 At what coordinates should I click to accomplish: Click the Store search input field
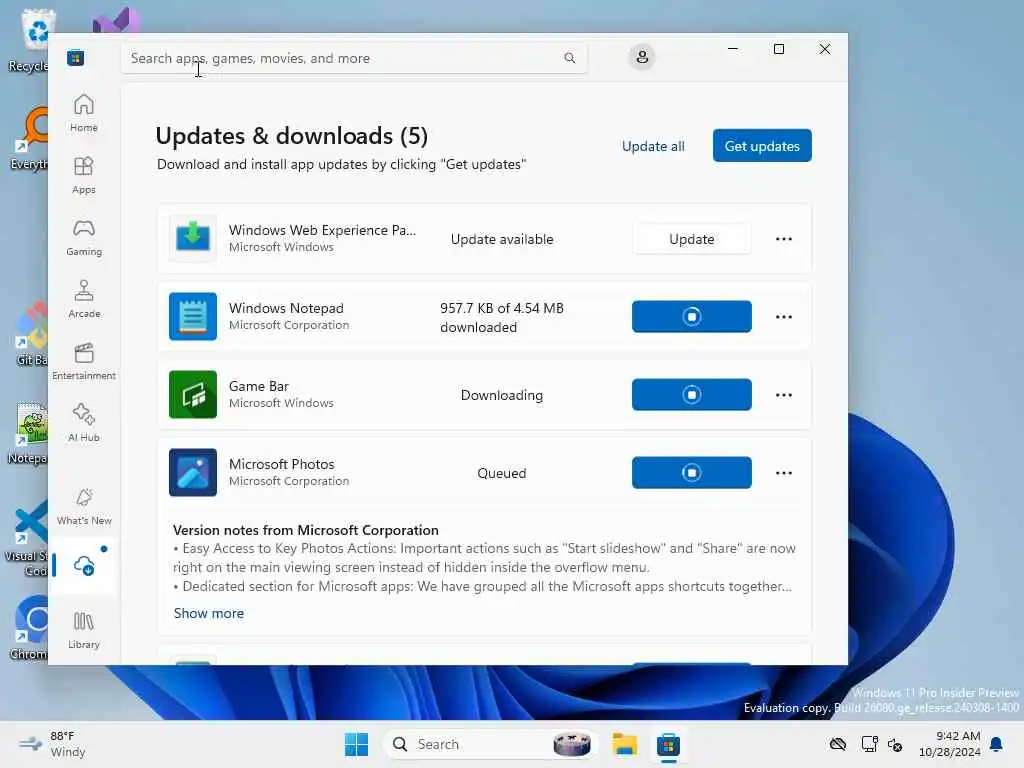pyautogui.click(x=354, y=58)
